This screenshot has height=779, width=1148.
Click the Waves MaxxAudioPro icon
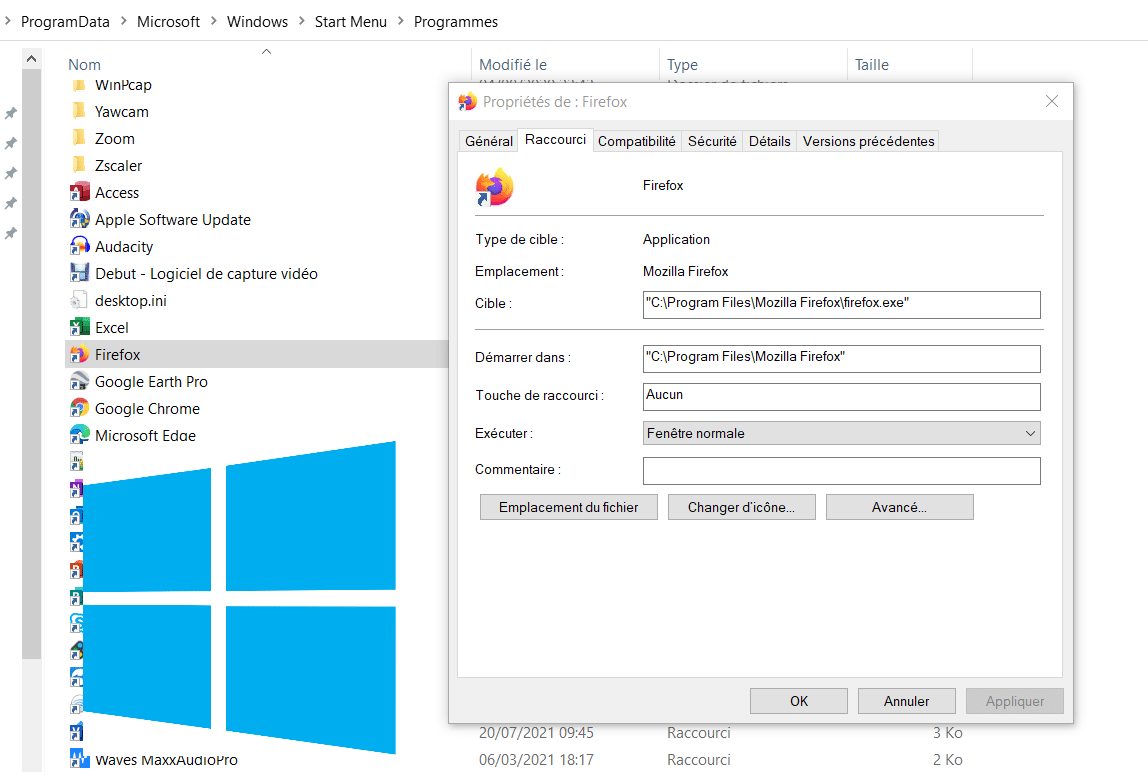(79, 759)
